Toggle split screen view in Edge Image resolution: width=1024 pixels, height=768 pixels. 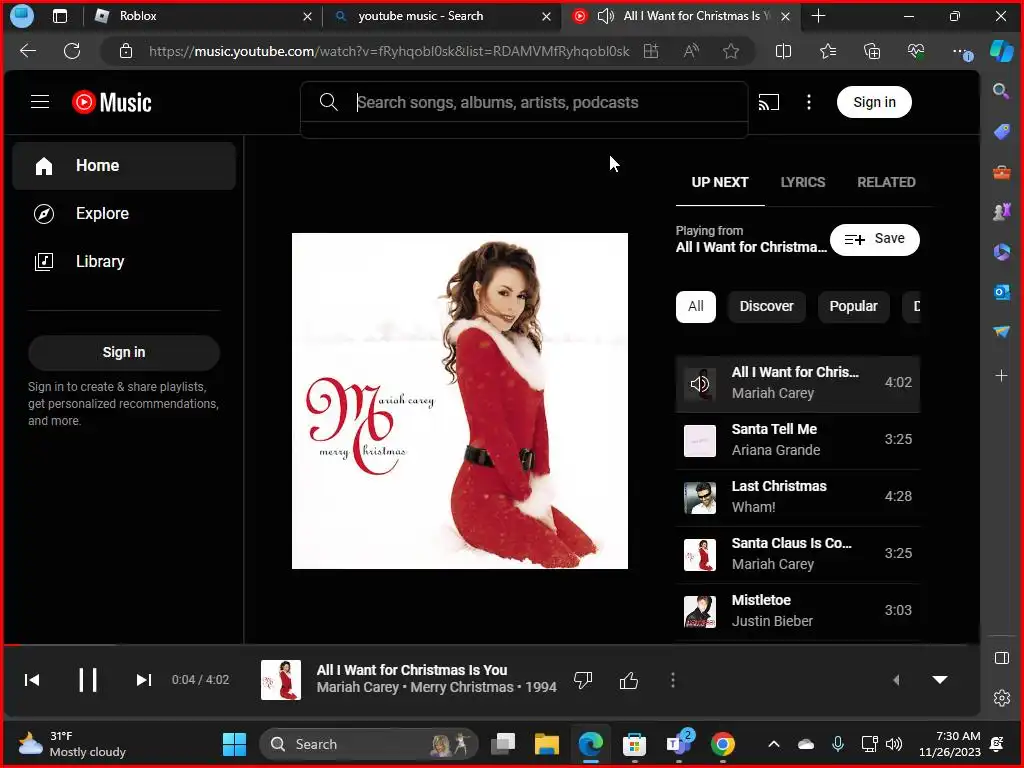[783, 51]
